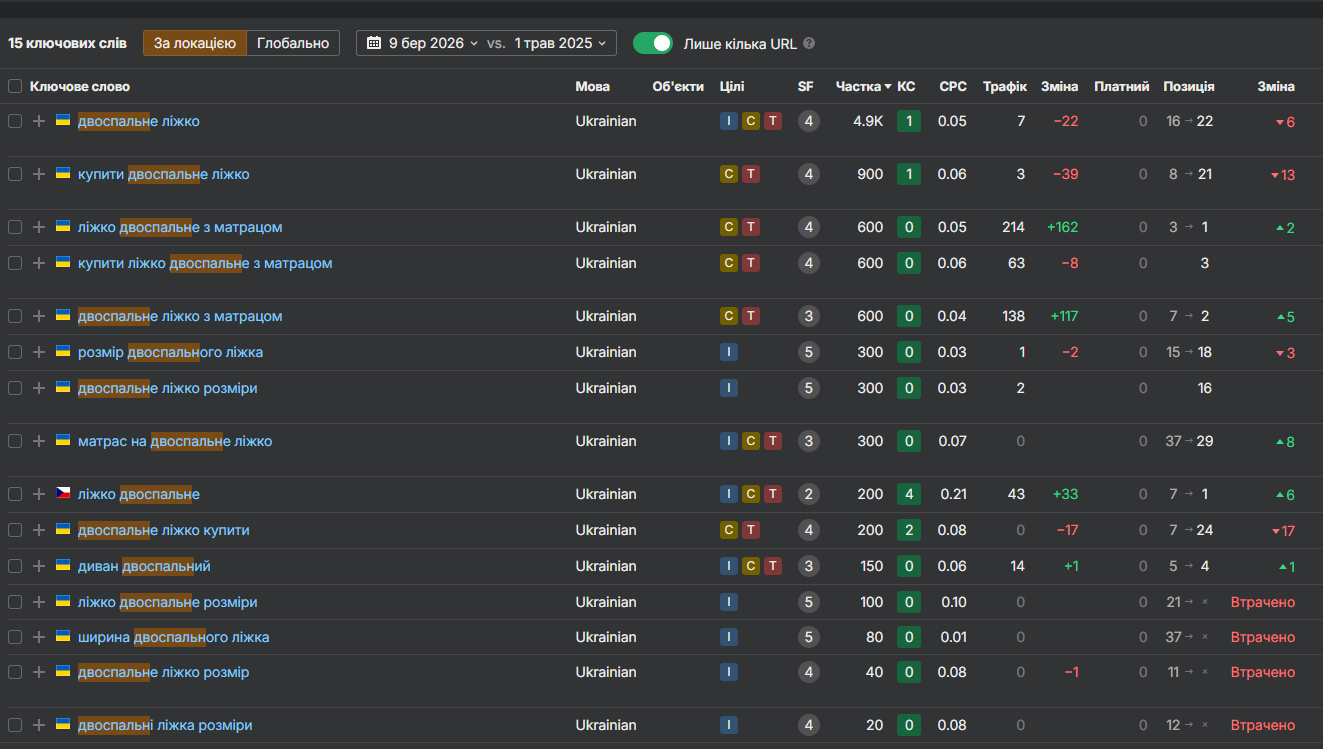Click the help icon near 'Лише кілька URL'
Screen dimensions: 1323x749
point(809,43)
